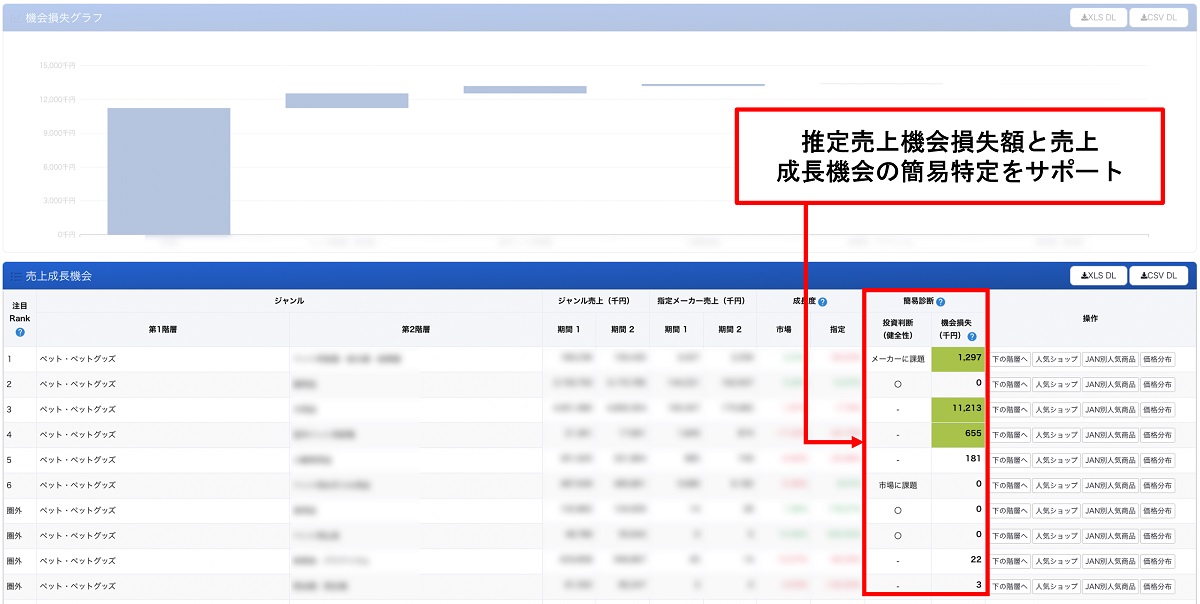Click the green 11,213 機会損失 cell
The image size is (1200, 604).
[x=958, y=409]
